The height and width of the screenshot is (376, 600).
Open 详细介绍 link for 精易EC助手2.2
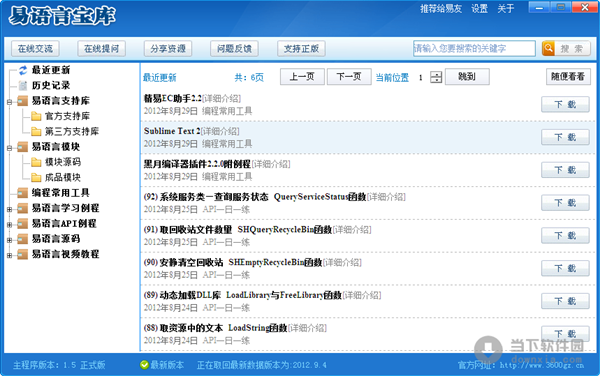pyautogui.click(x=221, y=99)
